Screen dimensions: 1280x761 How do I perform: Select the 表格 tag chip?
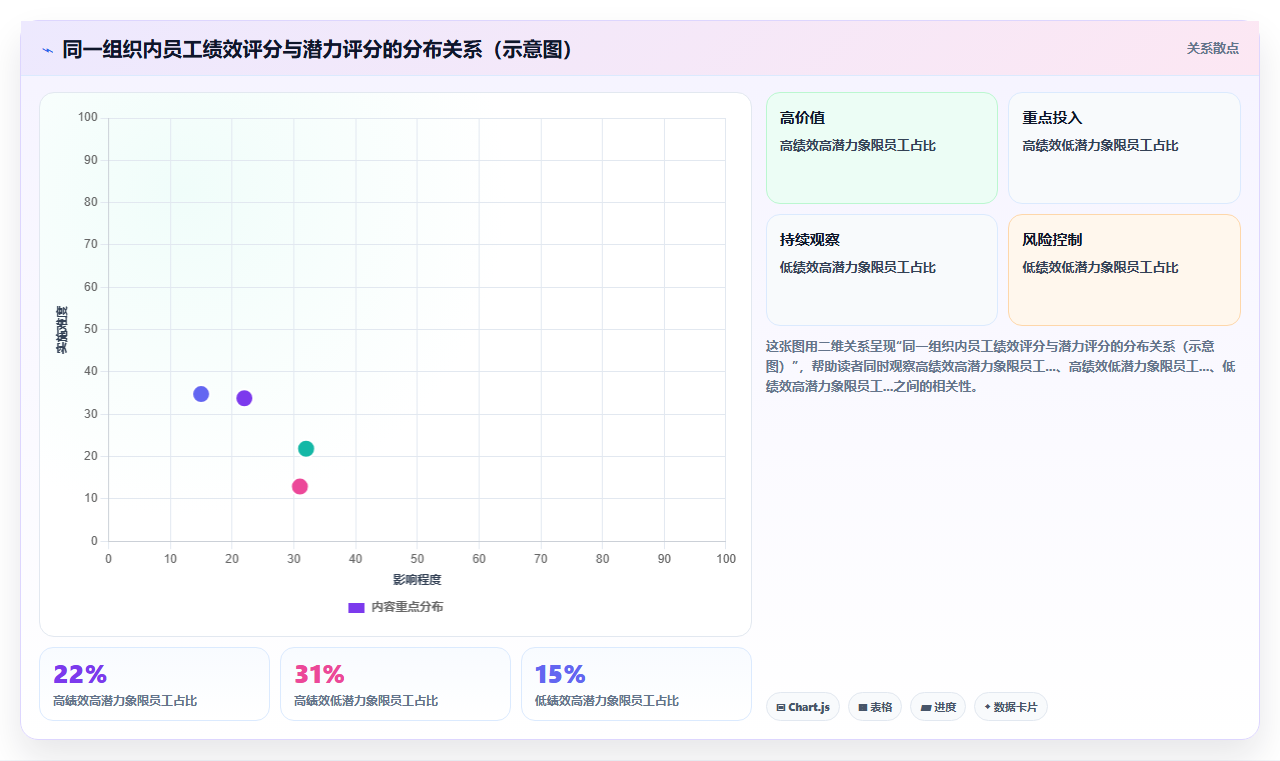click(x=875, y=707)
